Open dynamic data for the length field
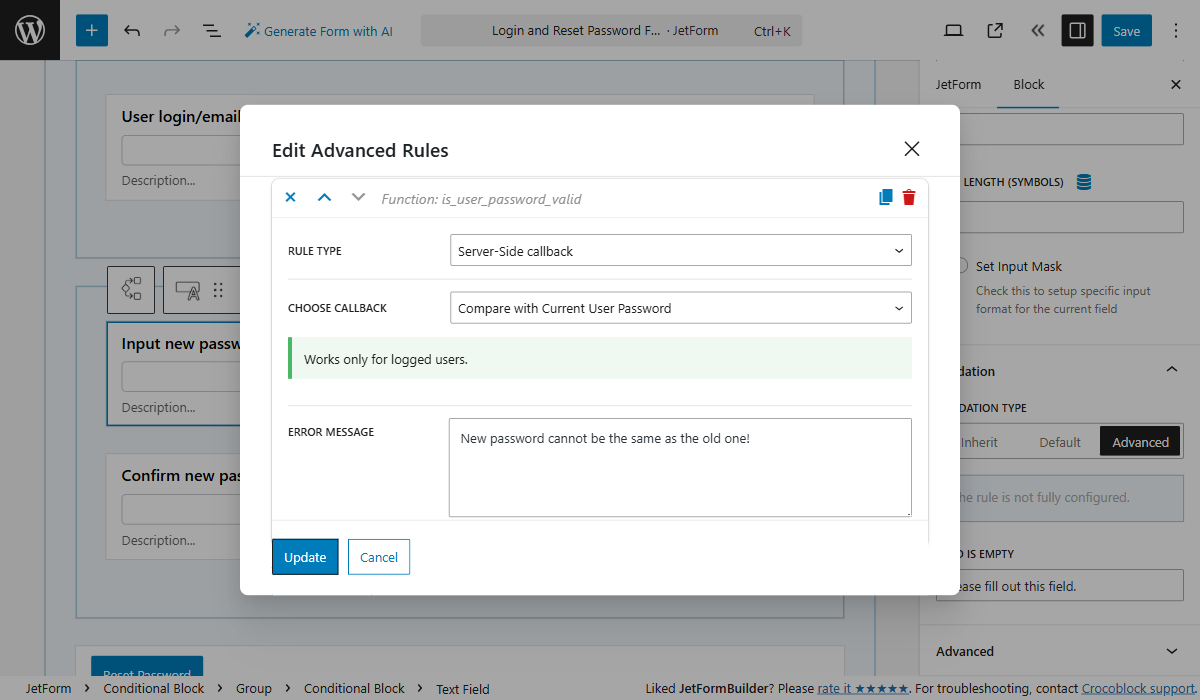The width and height of the screenshot is (1200, 700). [x=1083, y=181]
